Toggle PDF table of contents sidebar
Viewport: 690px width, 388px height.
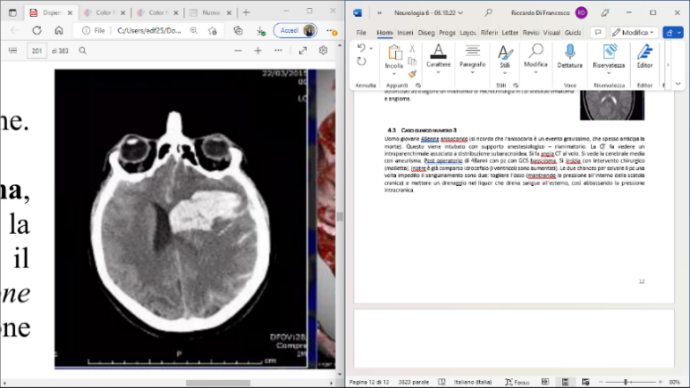[x=13, y=51]
